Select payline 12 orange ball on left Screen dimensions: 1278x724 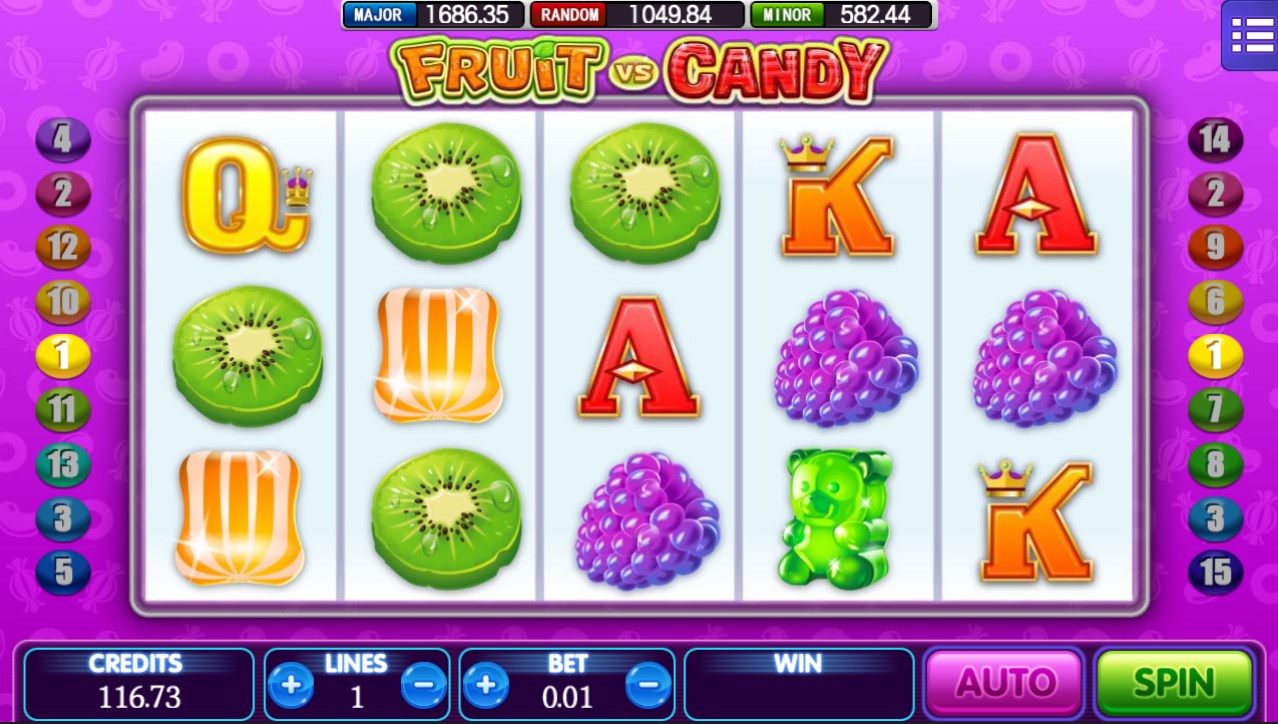[63, 247]
